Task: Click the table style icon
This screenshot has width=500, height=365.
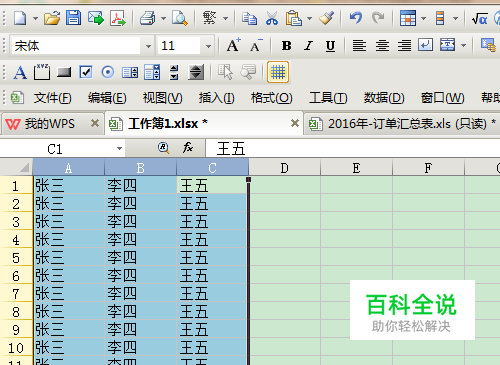Action: click(408, 18)
